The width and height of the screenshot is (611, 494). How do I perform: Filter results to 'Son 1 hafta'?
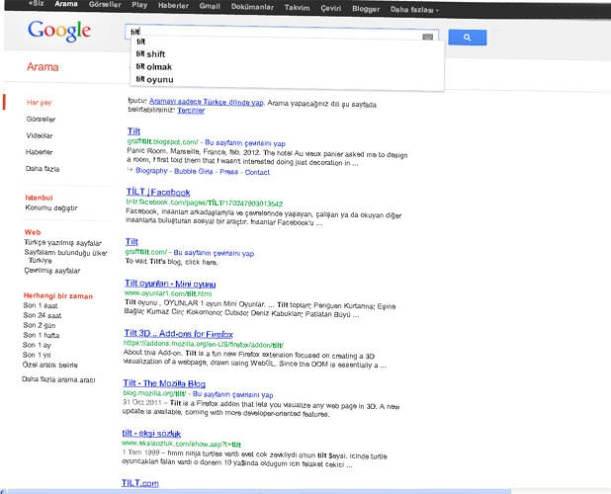click(41, 335)
